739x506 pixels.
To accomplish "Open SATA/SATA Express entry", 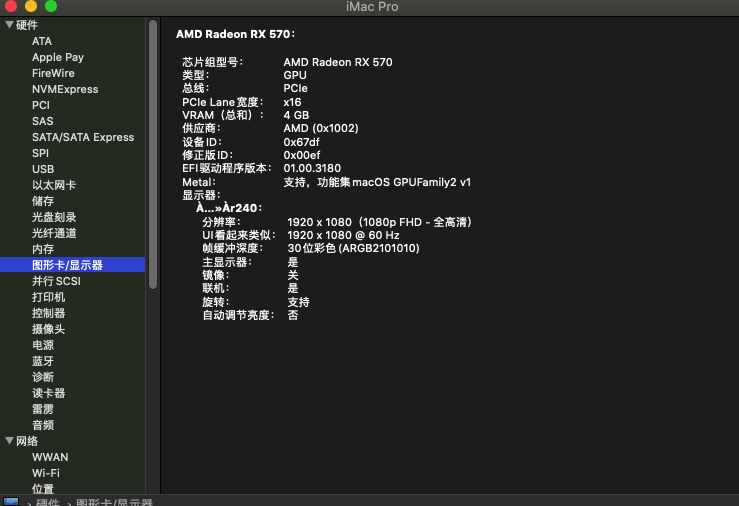I will pyautogui.click(x=83, y=138).
